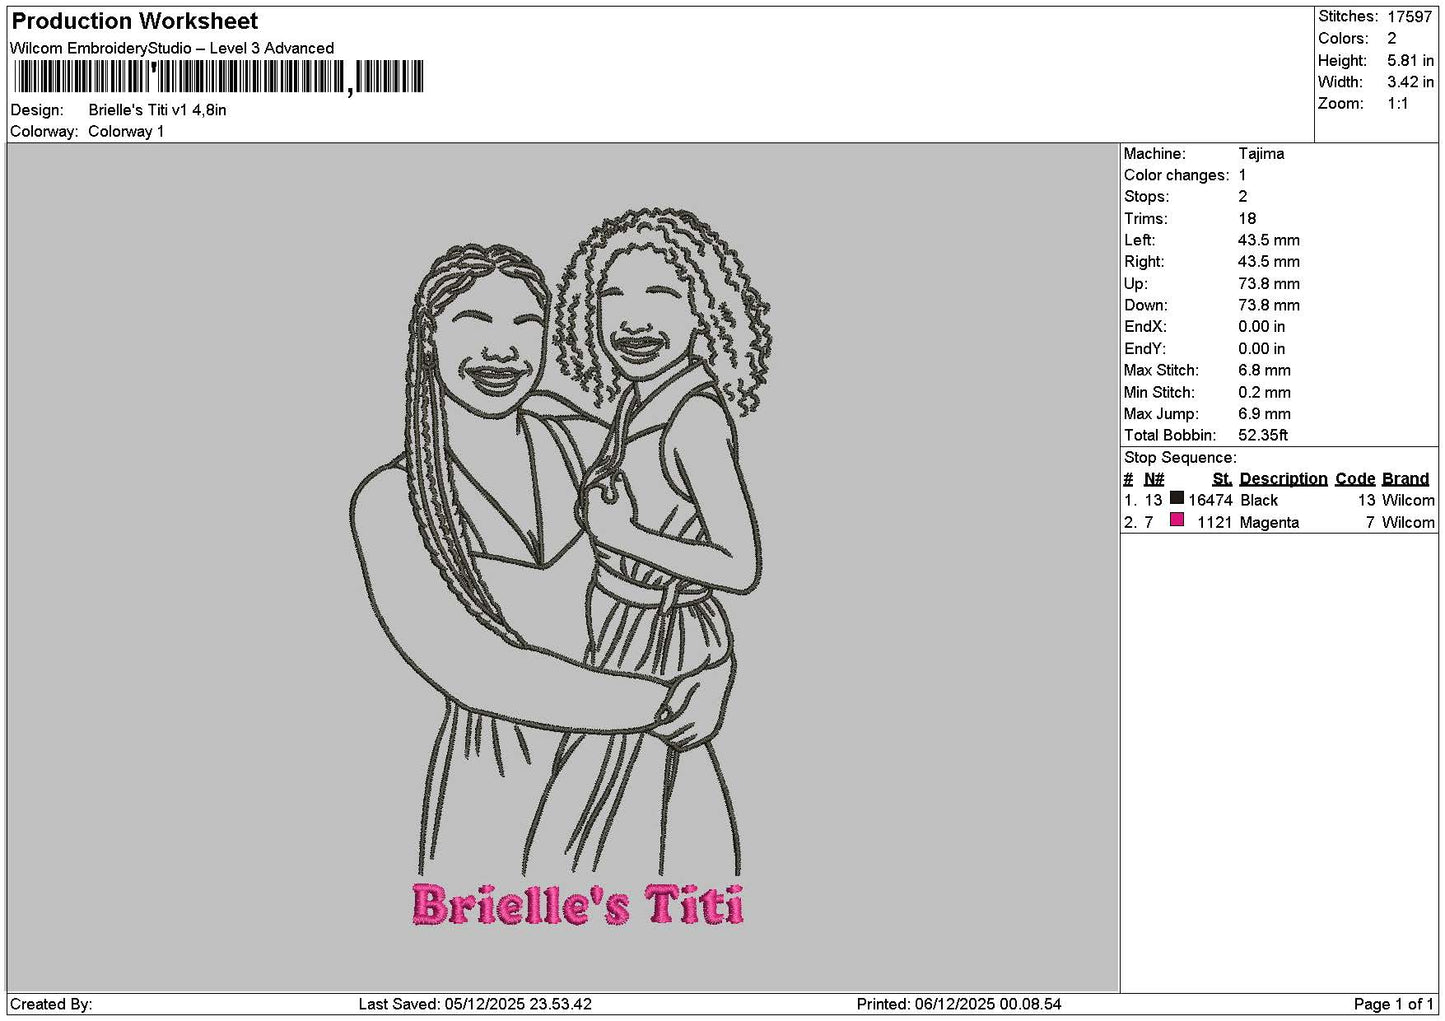Click the Zoom value 1:1
The height and width of the screenshot is (1021, 1445).
pyautogui.click(x=1397, y=103)
